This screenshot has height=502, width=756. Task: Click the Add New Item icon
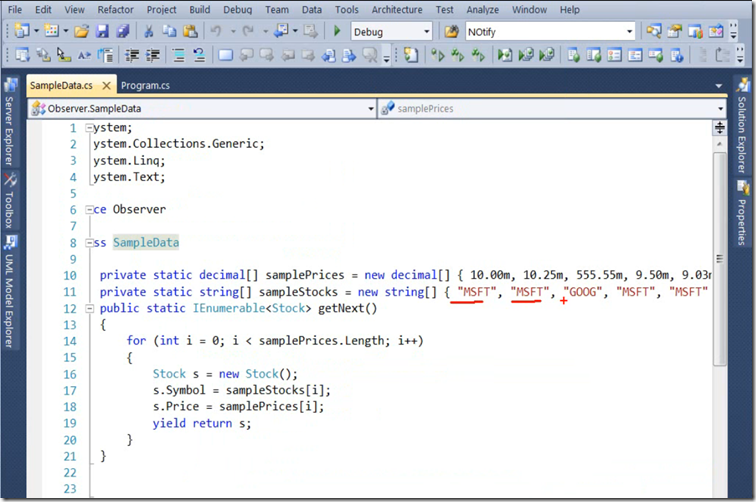click(x=51, y=31)
